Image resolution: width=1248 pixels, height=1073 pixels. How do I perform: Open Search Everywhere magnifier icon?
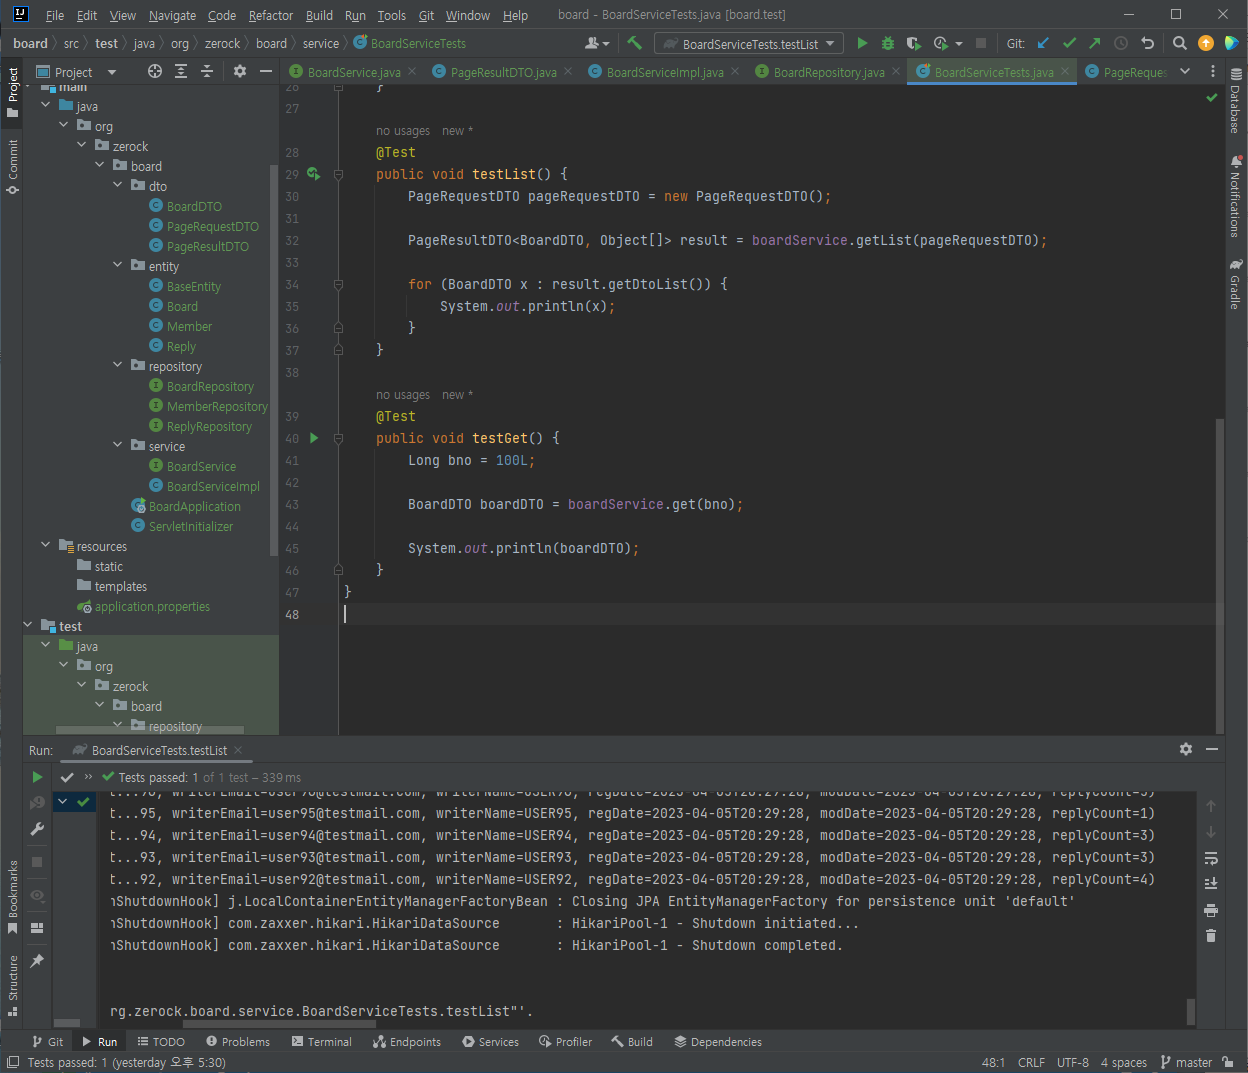tap(1180, 43)
